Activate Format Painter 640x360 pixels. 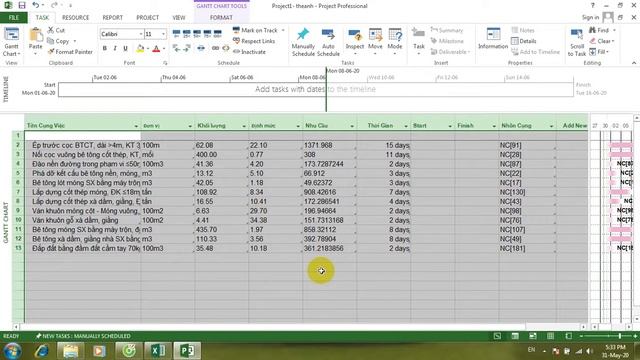click(70, 52)
